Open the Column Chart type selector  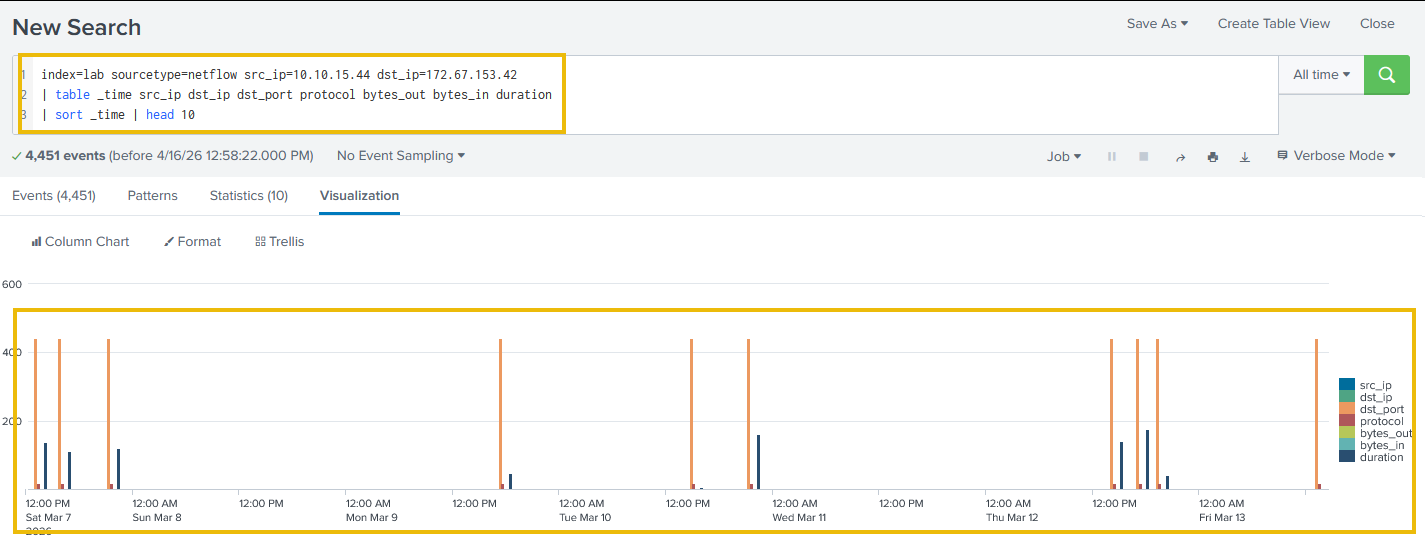pos(80,242)
